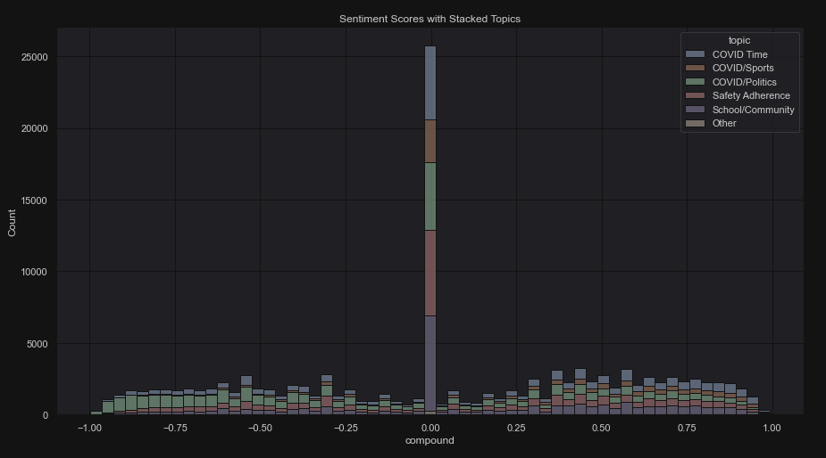Click the y-axis label "Count"
The height and width of the screenshot is (458, 826).
coord(12,221)
